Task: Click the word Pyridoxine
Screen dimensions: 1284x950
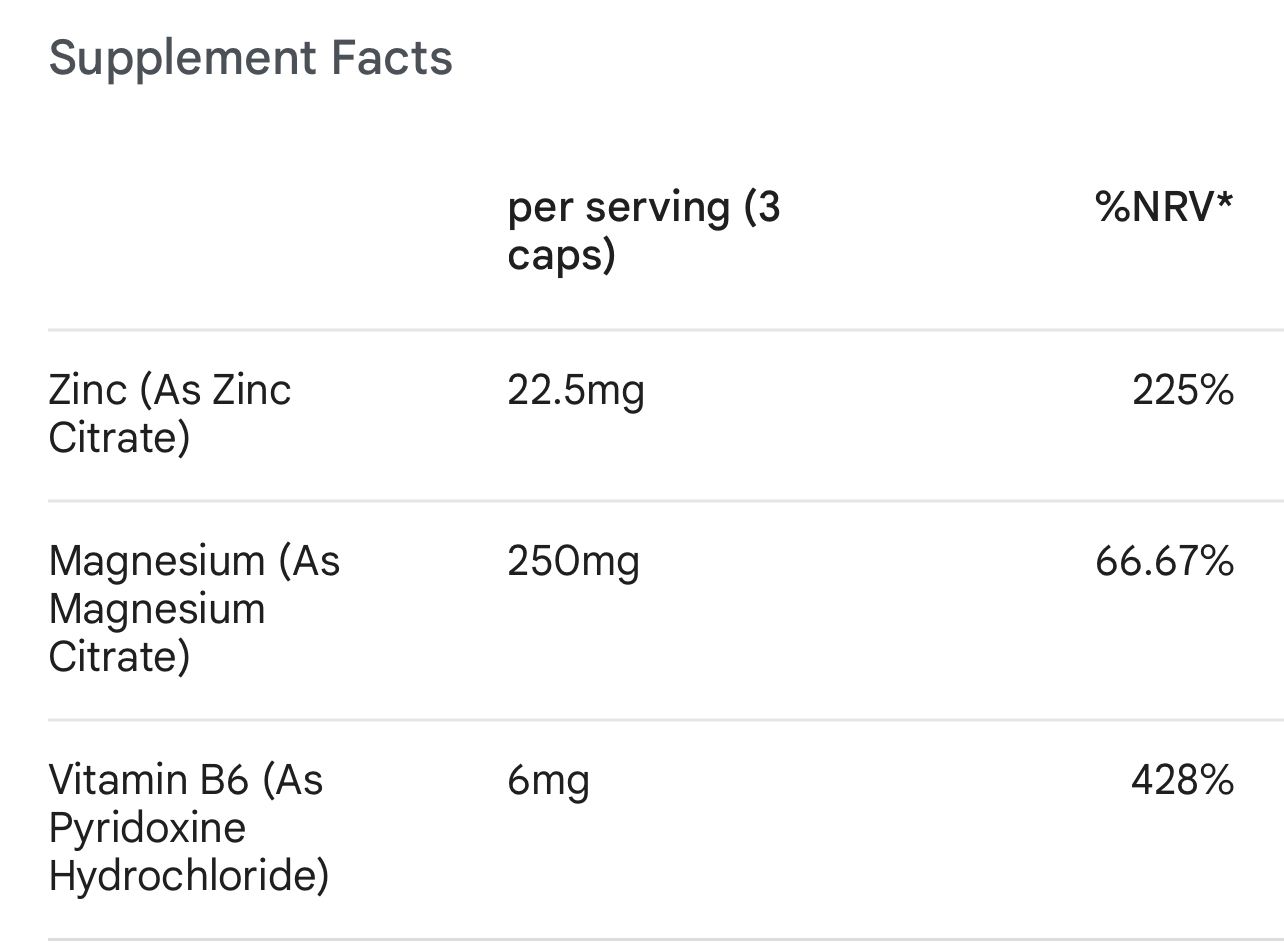Action: coord(147,828)
